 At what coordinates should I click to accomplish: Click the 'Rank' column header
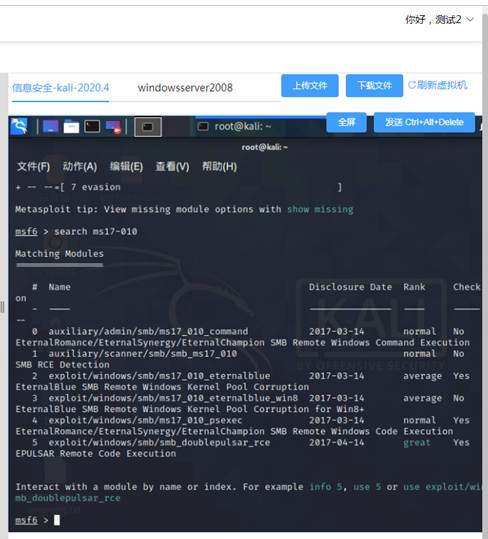(414, 287)
